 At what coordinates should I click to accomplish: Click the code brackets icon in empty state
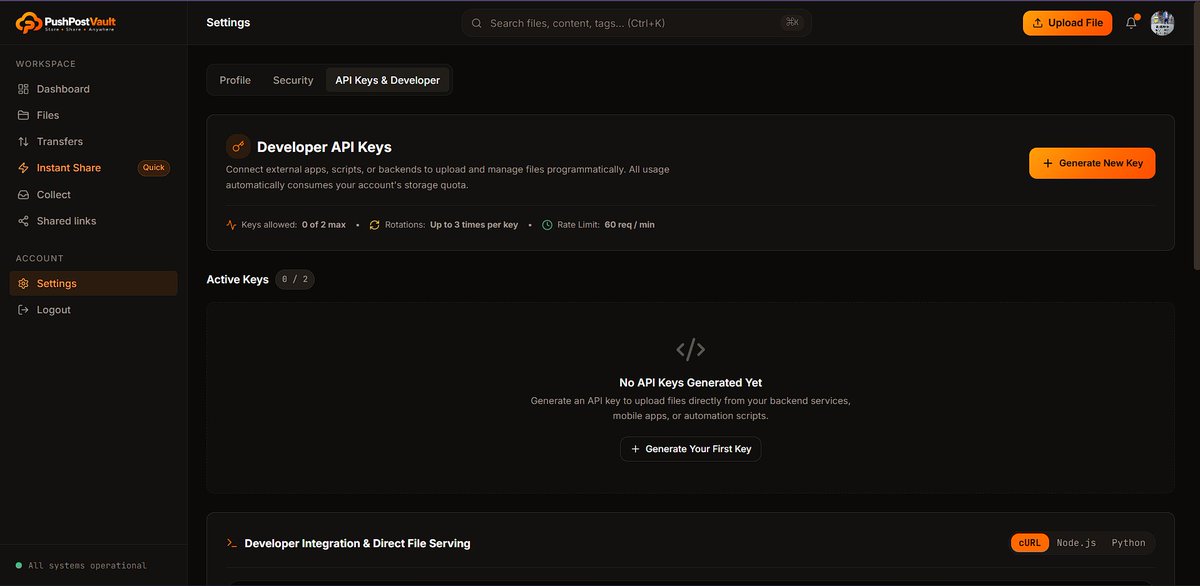pyautogui.click(x=691, y=349)
